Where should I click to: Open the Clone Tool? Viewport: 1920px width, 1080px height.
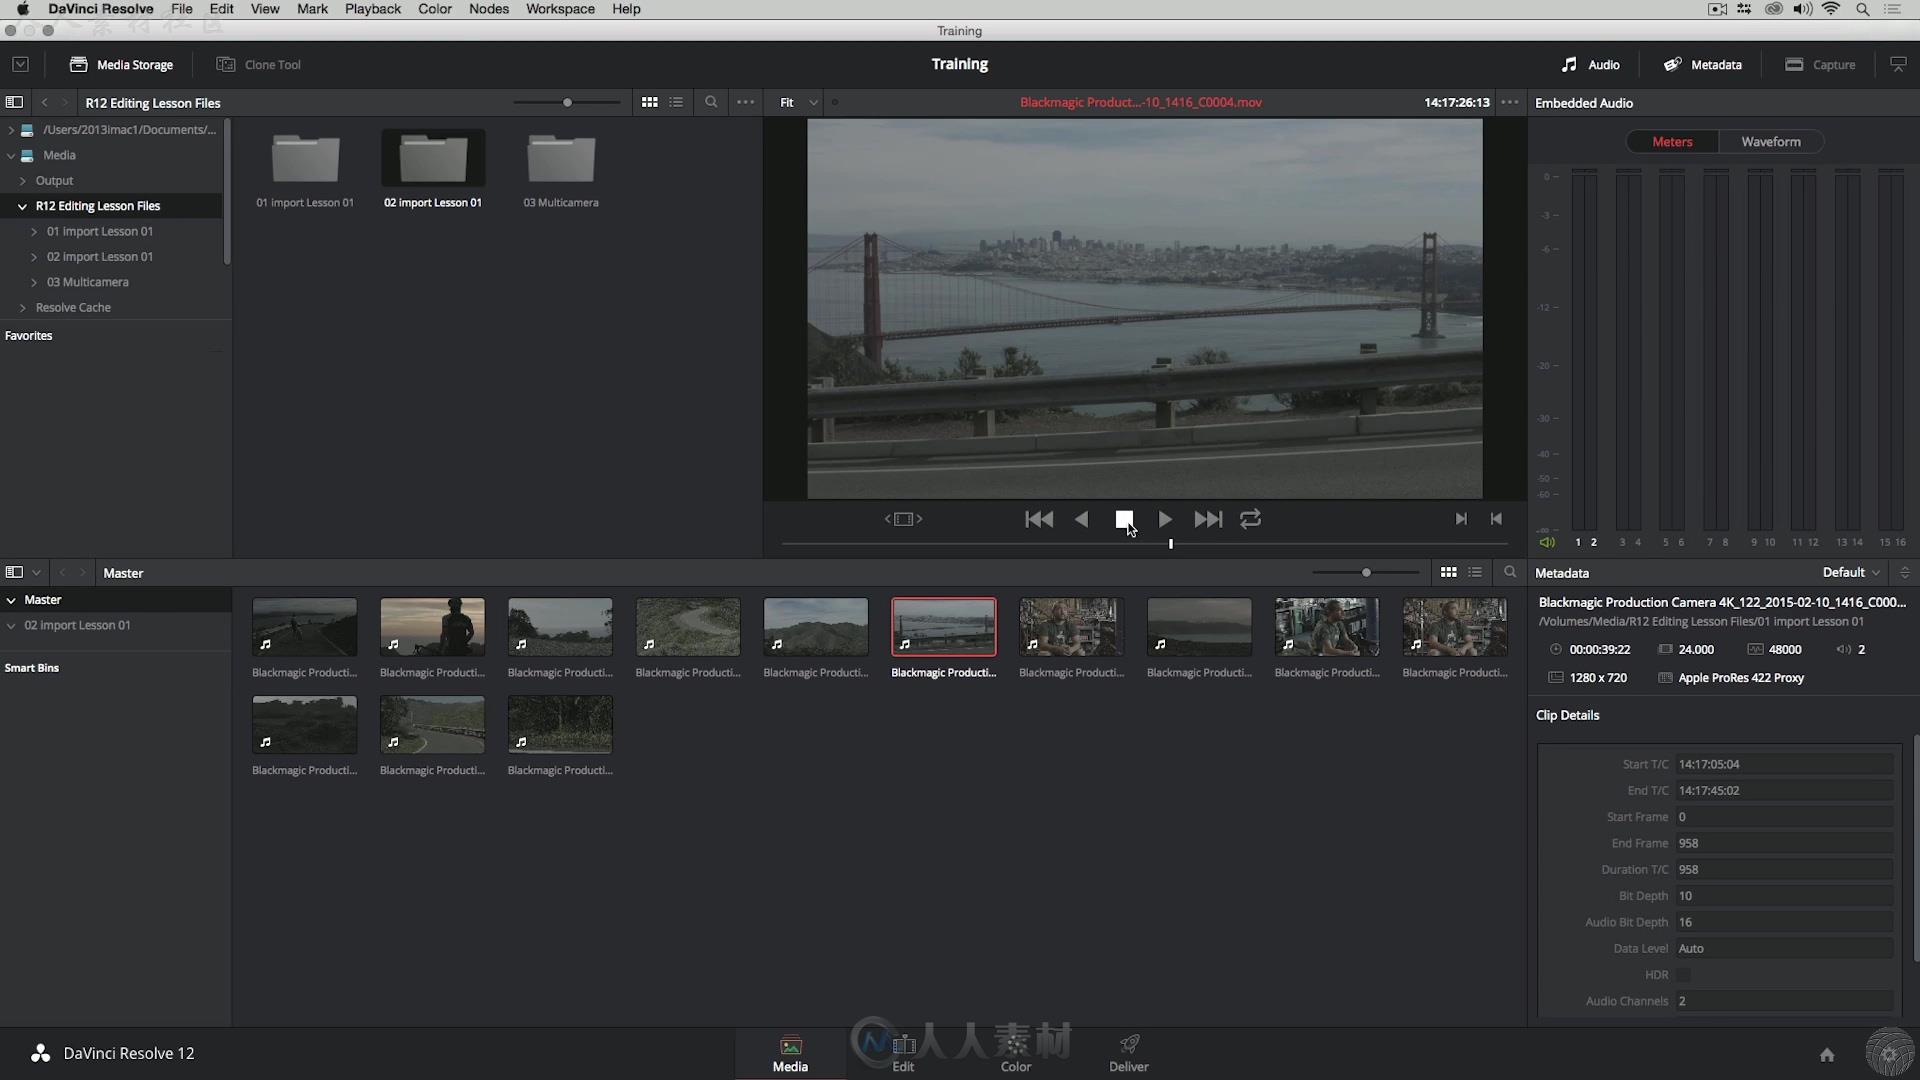point(258,64)
